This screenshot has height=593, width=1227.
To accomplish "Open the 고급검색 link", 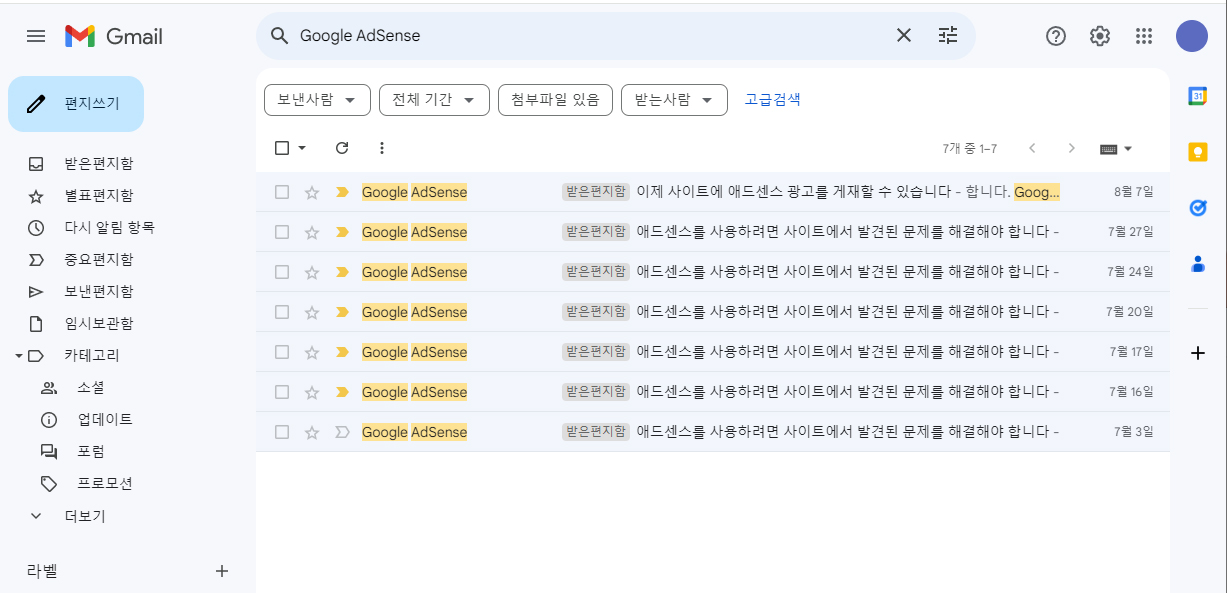I will [x=772, y=100].
